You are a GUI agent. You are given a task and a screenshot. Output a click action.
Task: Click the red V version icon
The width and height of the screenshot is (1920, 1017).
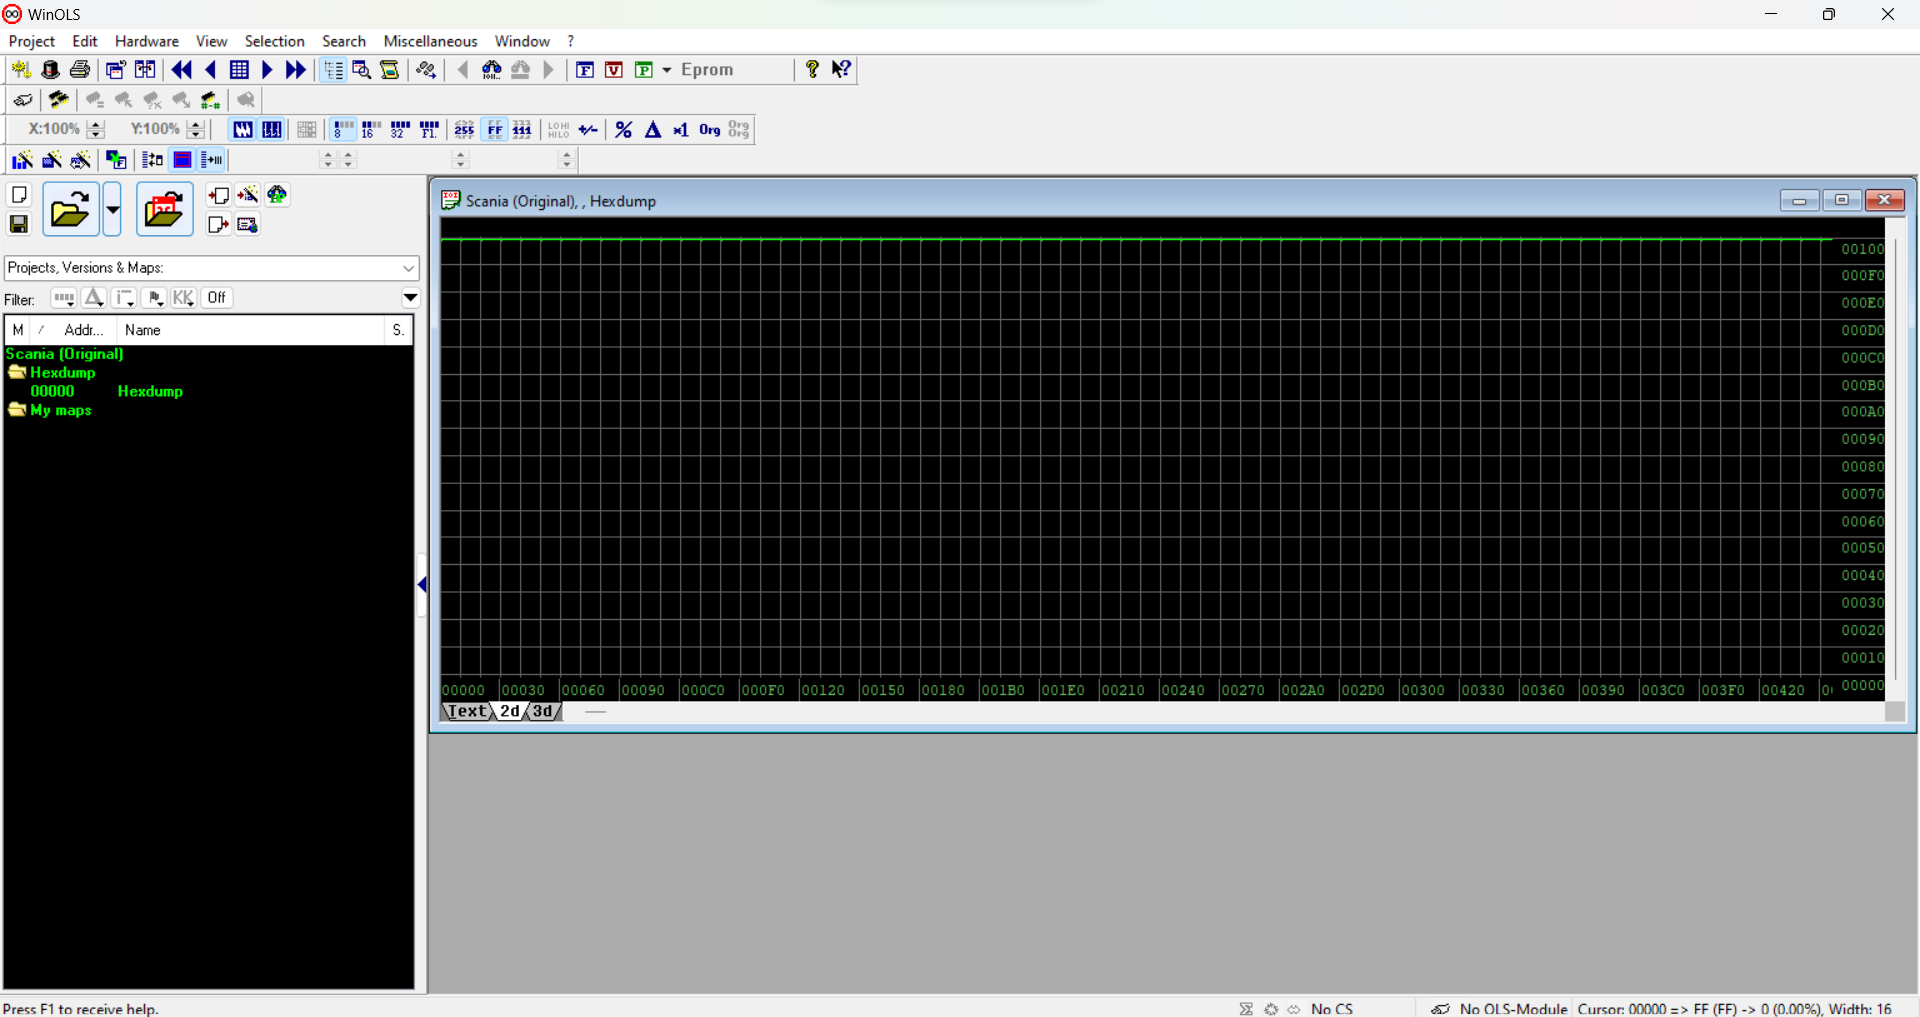point(614,70)
